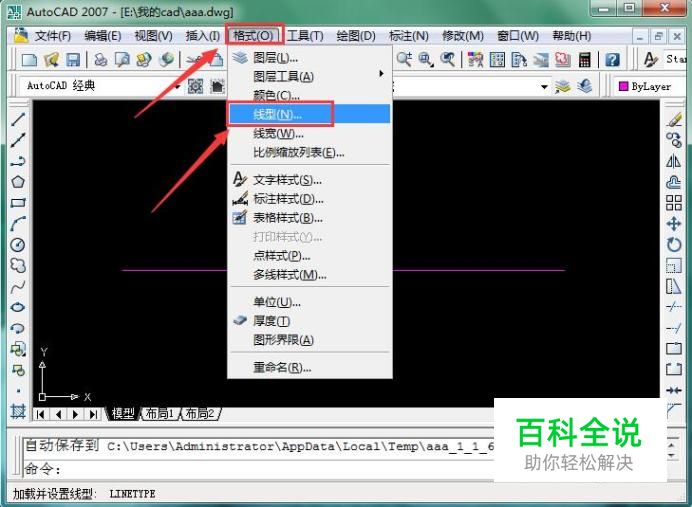692x507 pixels.
Task: Select the Revision Cloud tool
Action: tap(18, 266)
